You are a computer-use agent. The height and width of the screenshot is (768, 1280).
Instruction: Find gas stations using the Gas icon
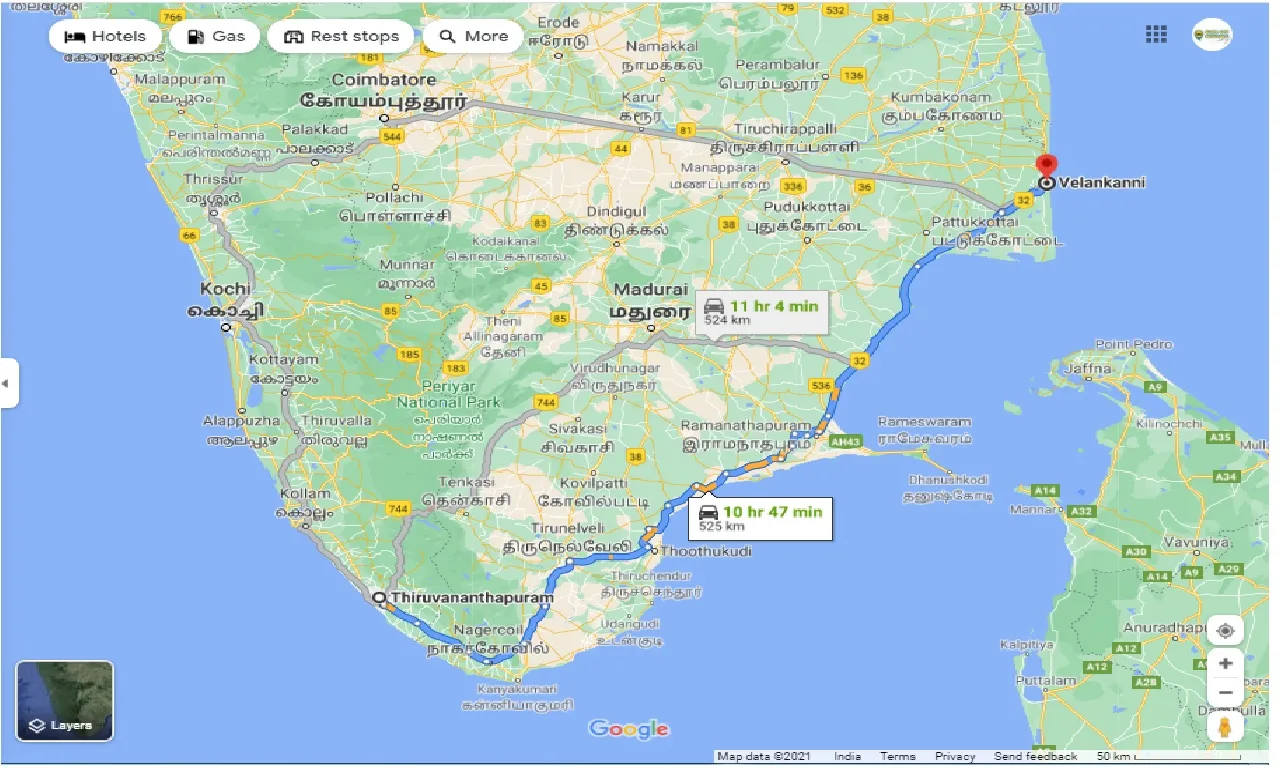click(214, 35)
